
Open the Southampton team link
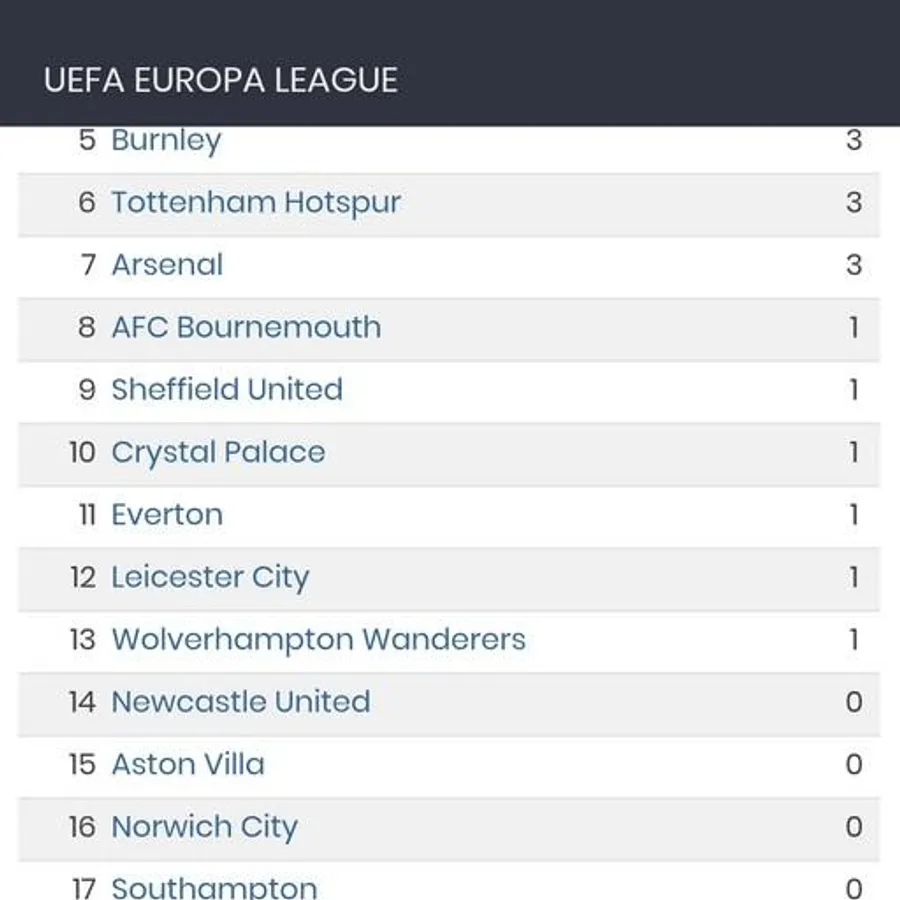(x=214, y=886)
